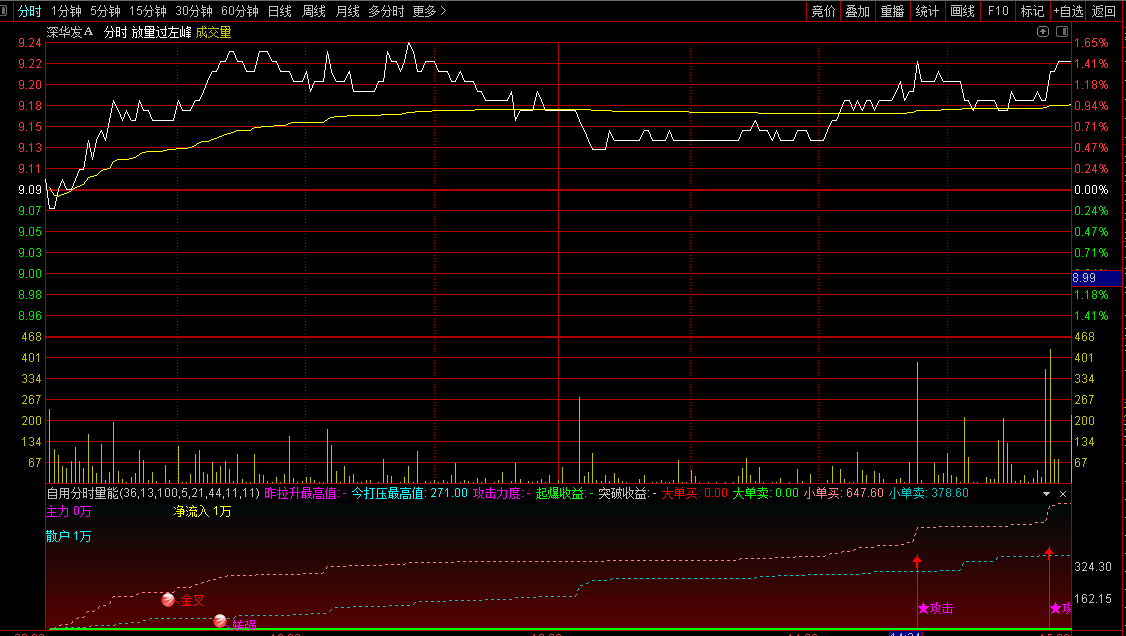Toggle the side panel icon above the chart
Image resolution: width=1126 pixels, height=636 pixels.
click(x=1062, y=32)
